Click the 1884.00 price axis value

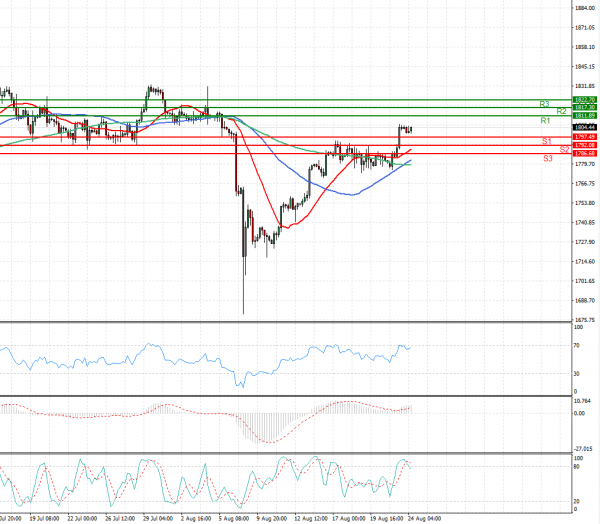click(585, 8)
